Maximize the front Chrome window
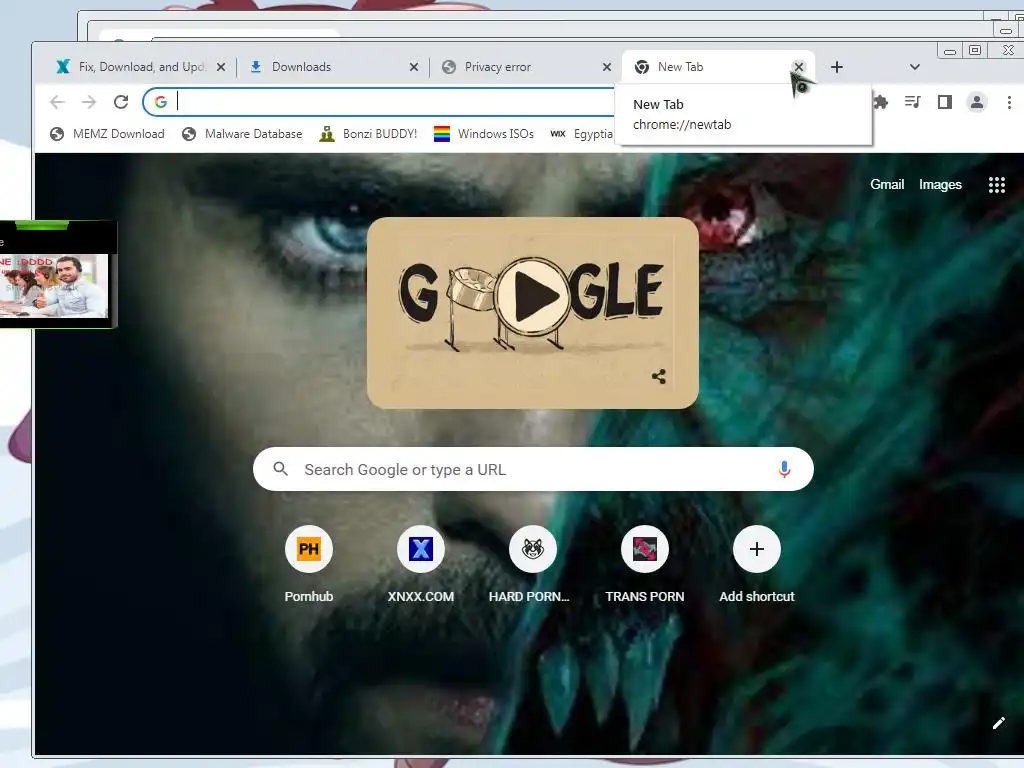The width and height of the screenshot is (1024, 768). click(975, 50)
